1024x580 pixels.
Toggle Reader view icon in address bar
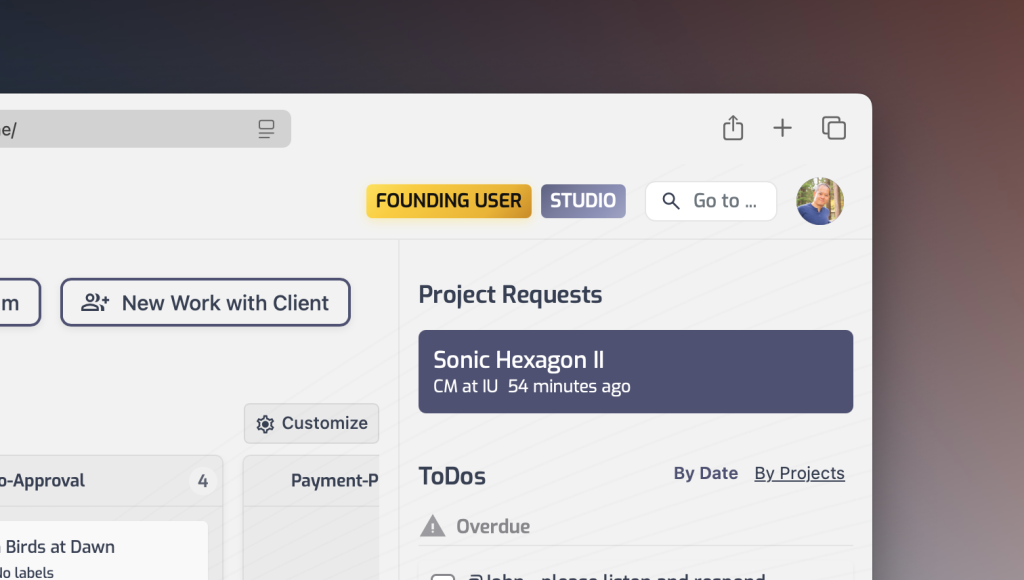click(266, 129)
